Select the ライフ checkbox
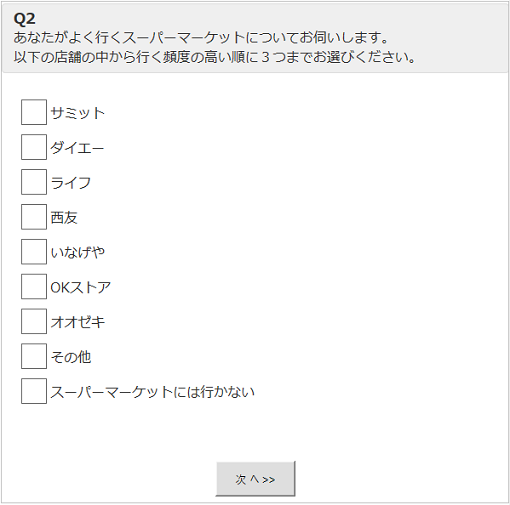Image resolution: width=510 pixels, height=505 pixels. (34, 182)
